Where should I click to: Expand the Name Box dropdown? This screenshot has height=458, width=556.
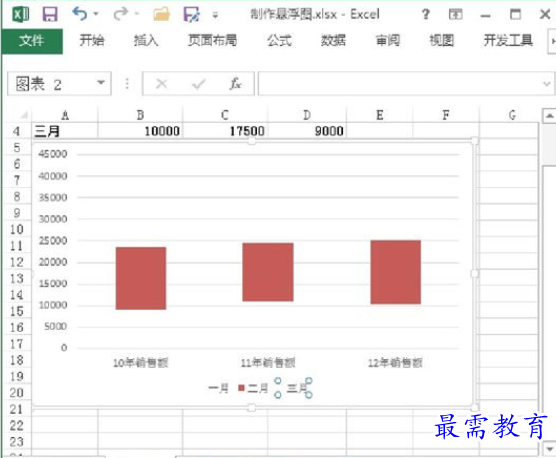[x=101, y=83]
